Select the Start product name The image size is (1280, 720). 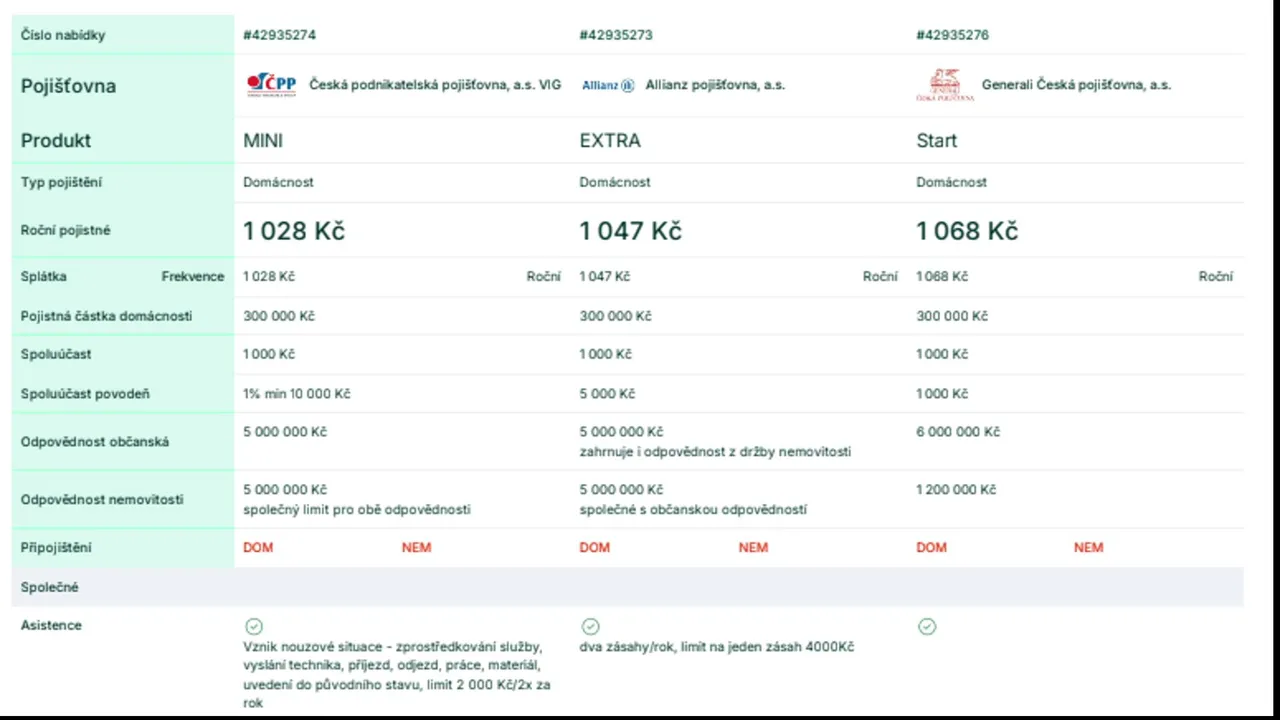pos(937,141)
